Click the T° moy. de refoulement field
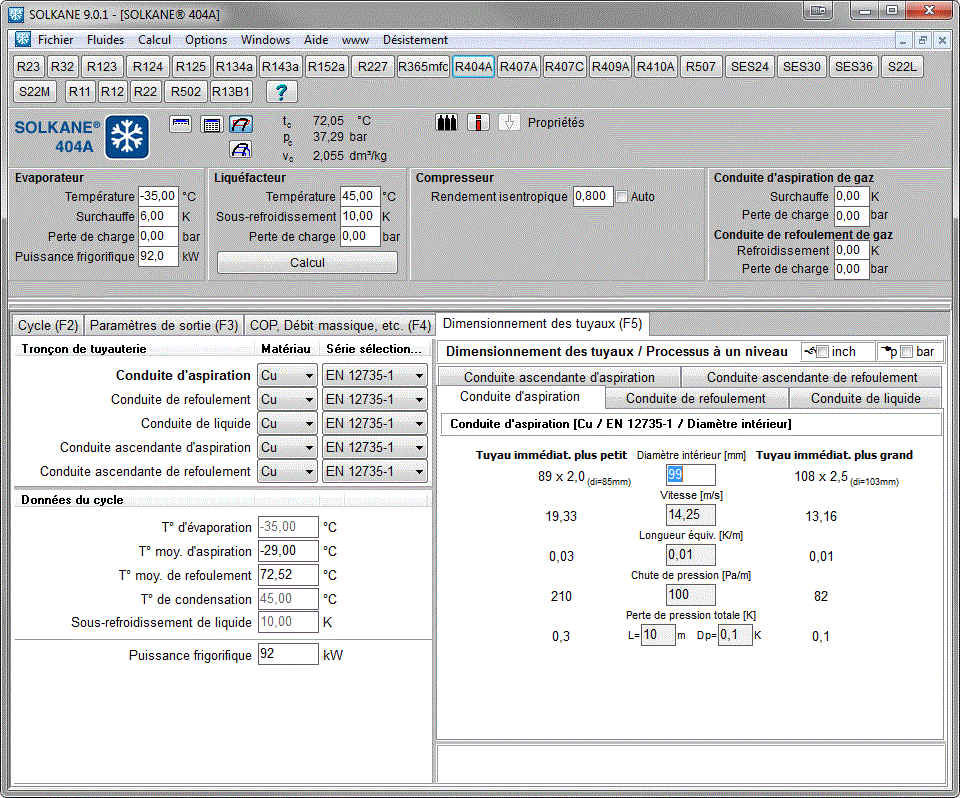Image resolution: width=960 pixels, height=798 pixels. (x=288, y=575)
